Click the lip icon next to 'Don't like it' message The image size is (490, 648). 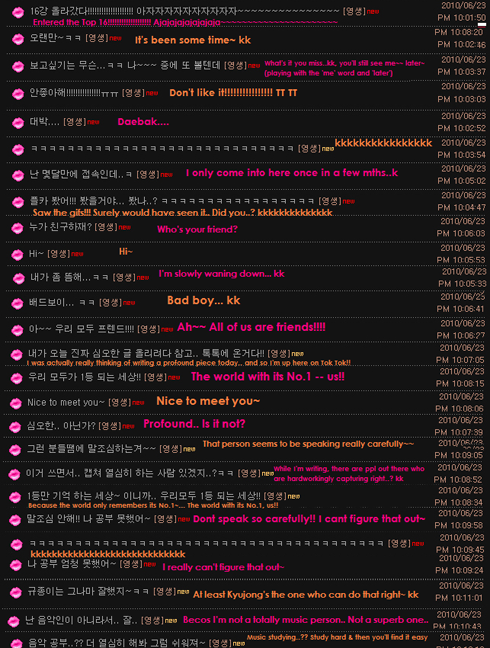point(18,94)
